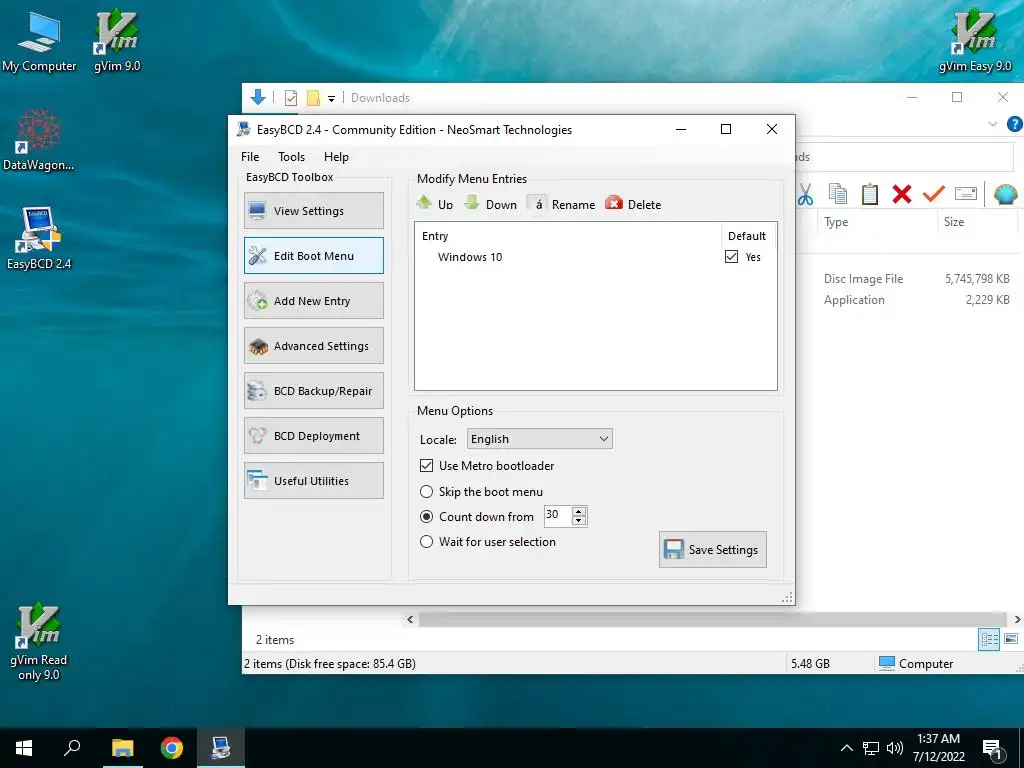Toggle Windows 10 Default checkbox
Image resolution: width=1024 pixels, height=768 pixels.
point(731,257)
